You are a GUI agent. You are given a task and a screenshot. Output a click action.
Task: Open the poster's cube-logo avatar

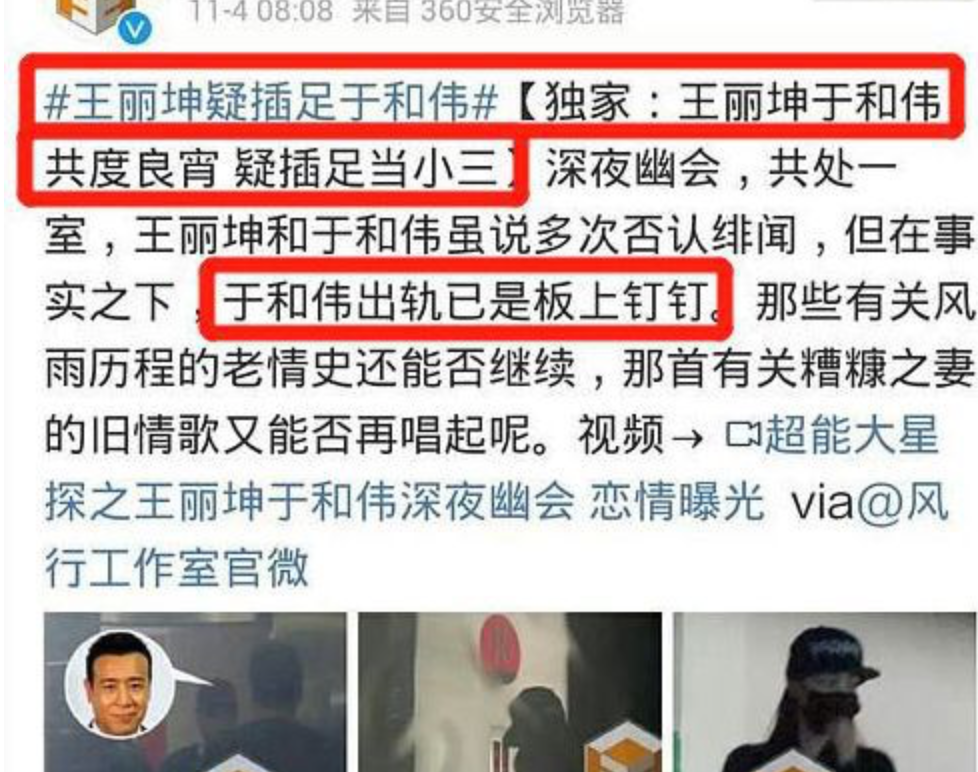(x=94, y=14)
